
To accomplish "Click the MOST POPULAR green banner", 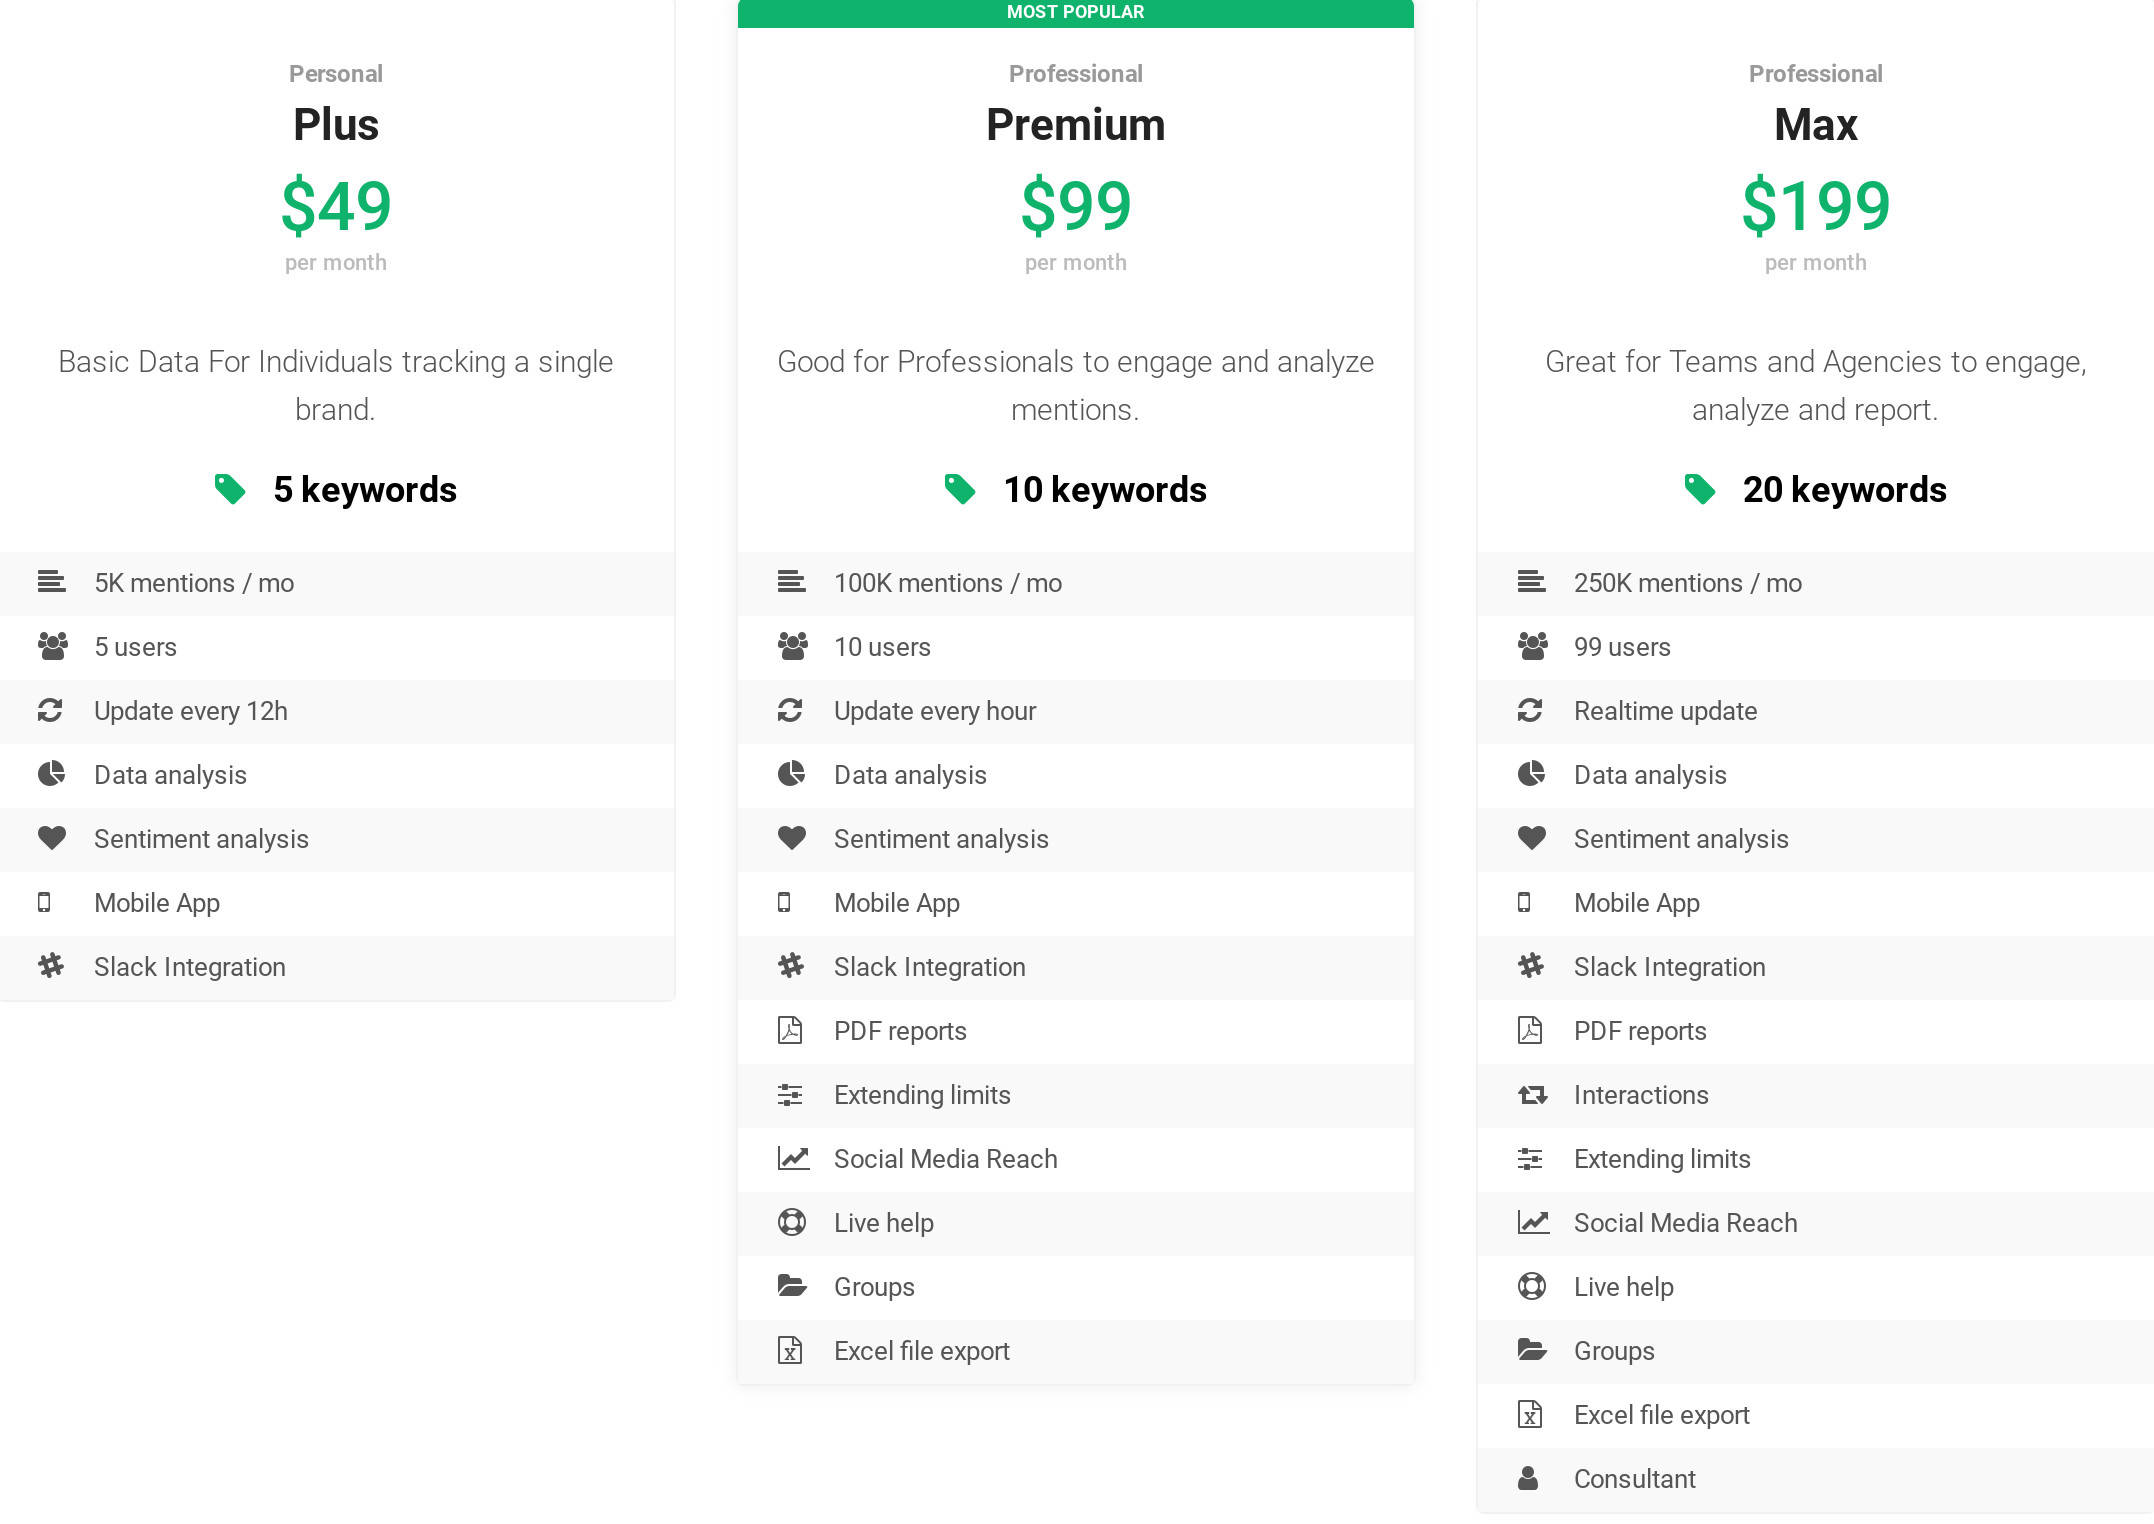I will (x=1075, y=13).
